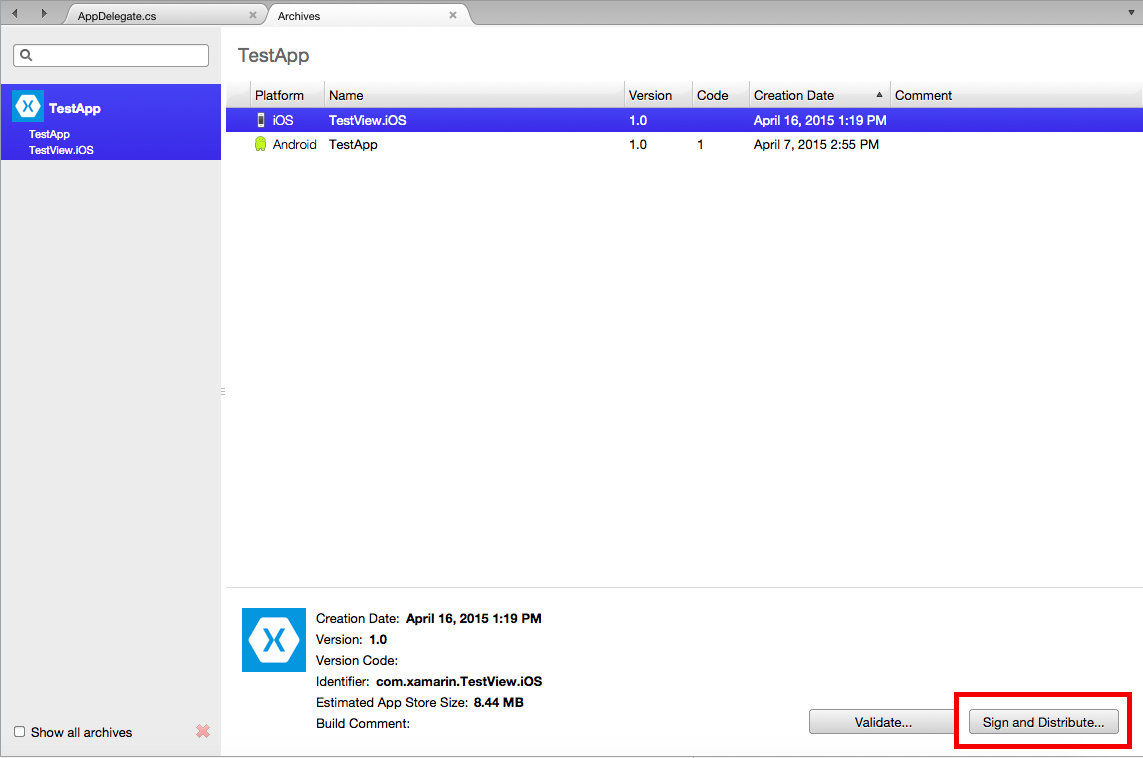
Task: Click the back navigation arrow in tab bar
Action: (x=15, y=13)
